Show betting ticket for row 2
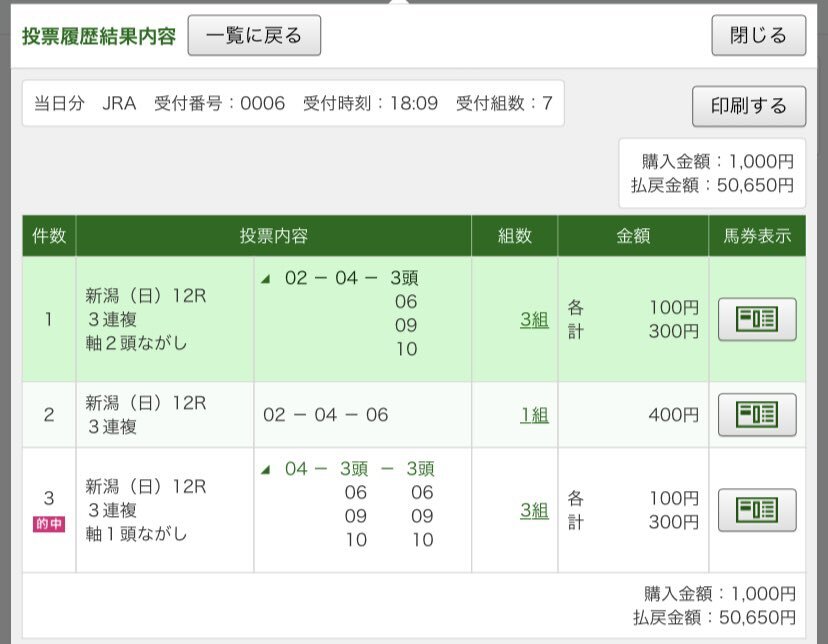828x644 pixels. tap(757, 414)
